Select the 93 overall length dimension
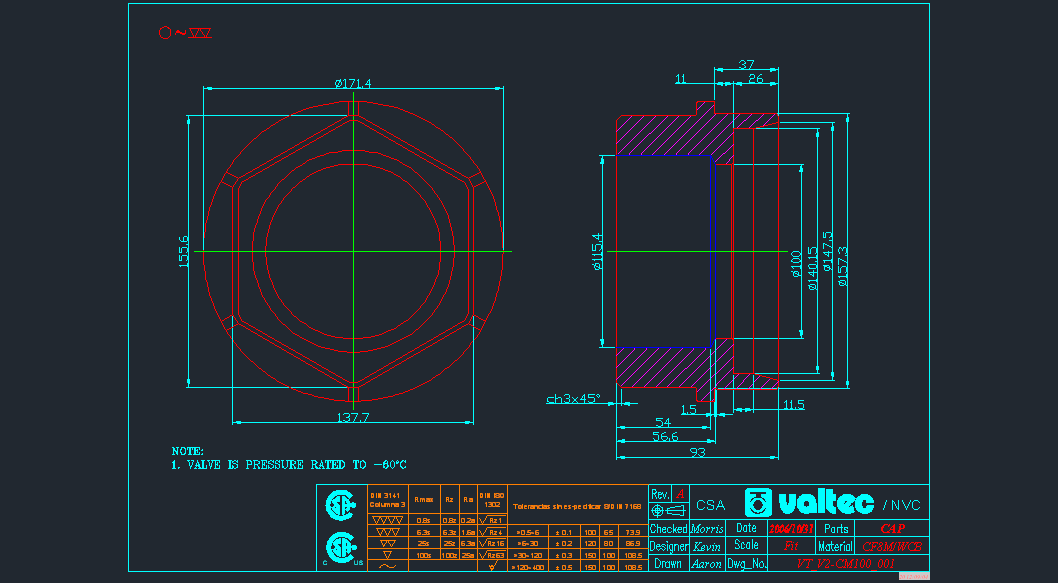The width and height of the screenshot is (1058, 583). click(697, 453)
